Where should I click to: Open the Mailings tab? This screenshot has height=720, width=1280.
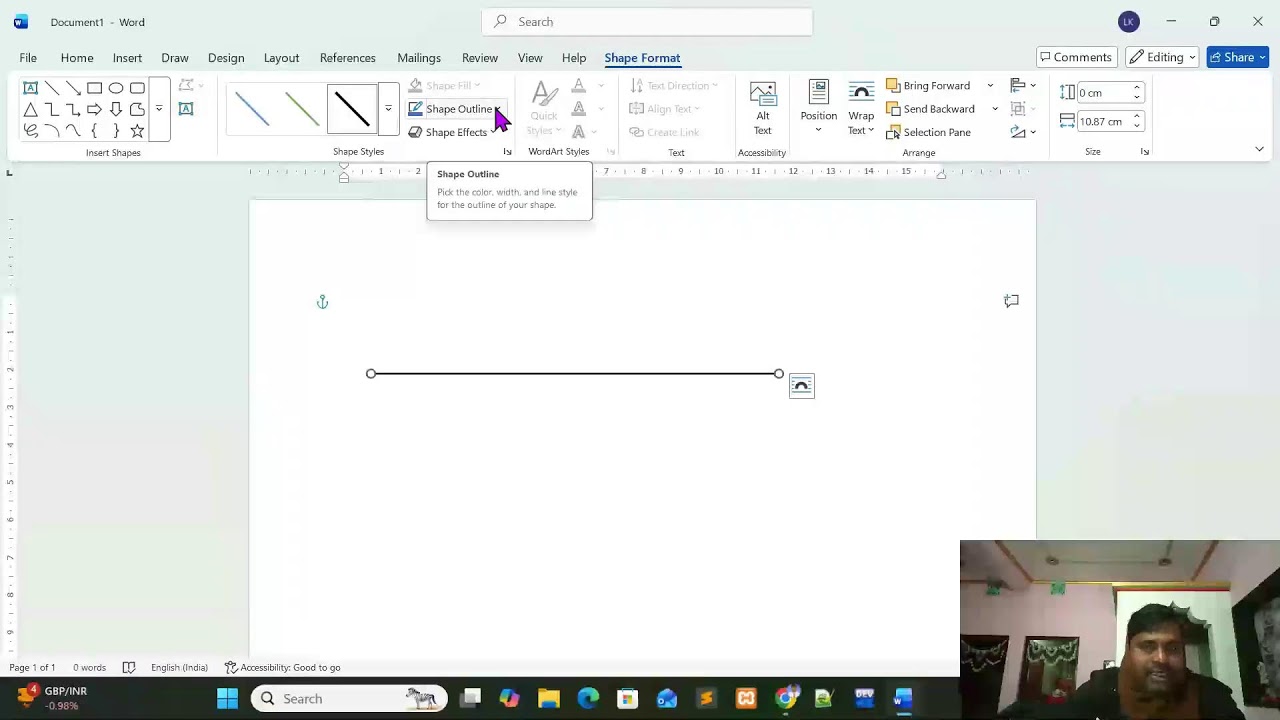click(x=419, y=58)
